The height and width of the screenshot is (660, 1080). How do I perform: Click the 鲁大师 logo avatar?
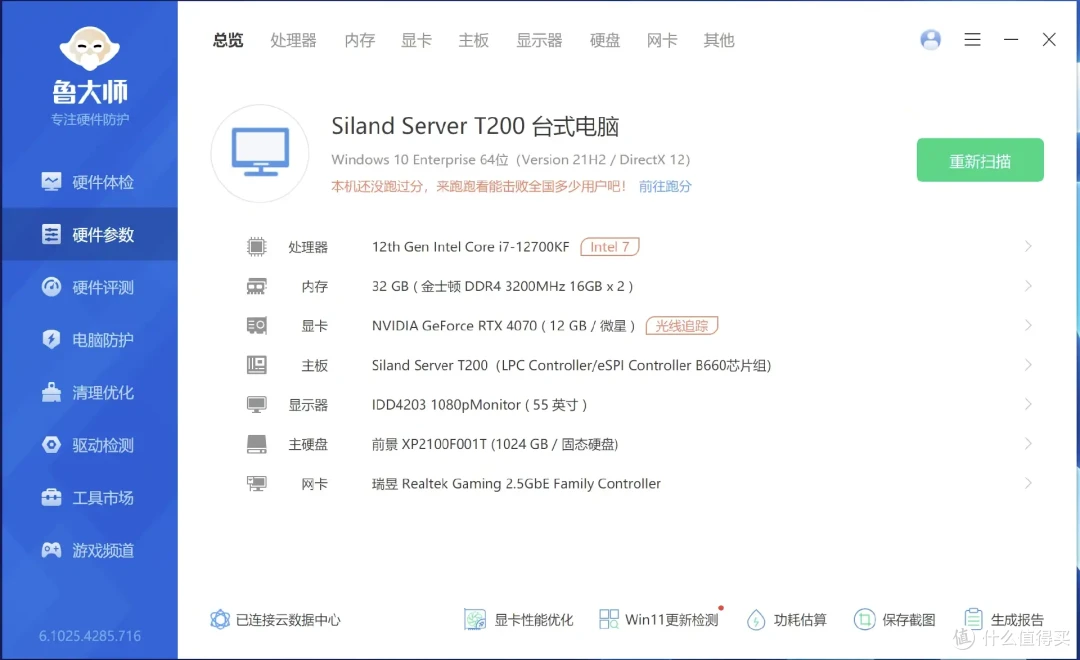point(90,48)
